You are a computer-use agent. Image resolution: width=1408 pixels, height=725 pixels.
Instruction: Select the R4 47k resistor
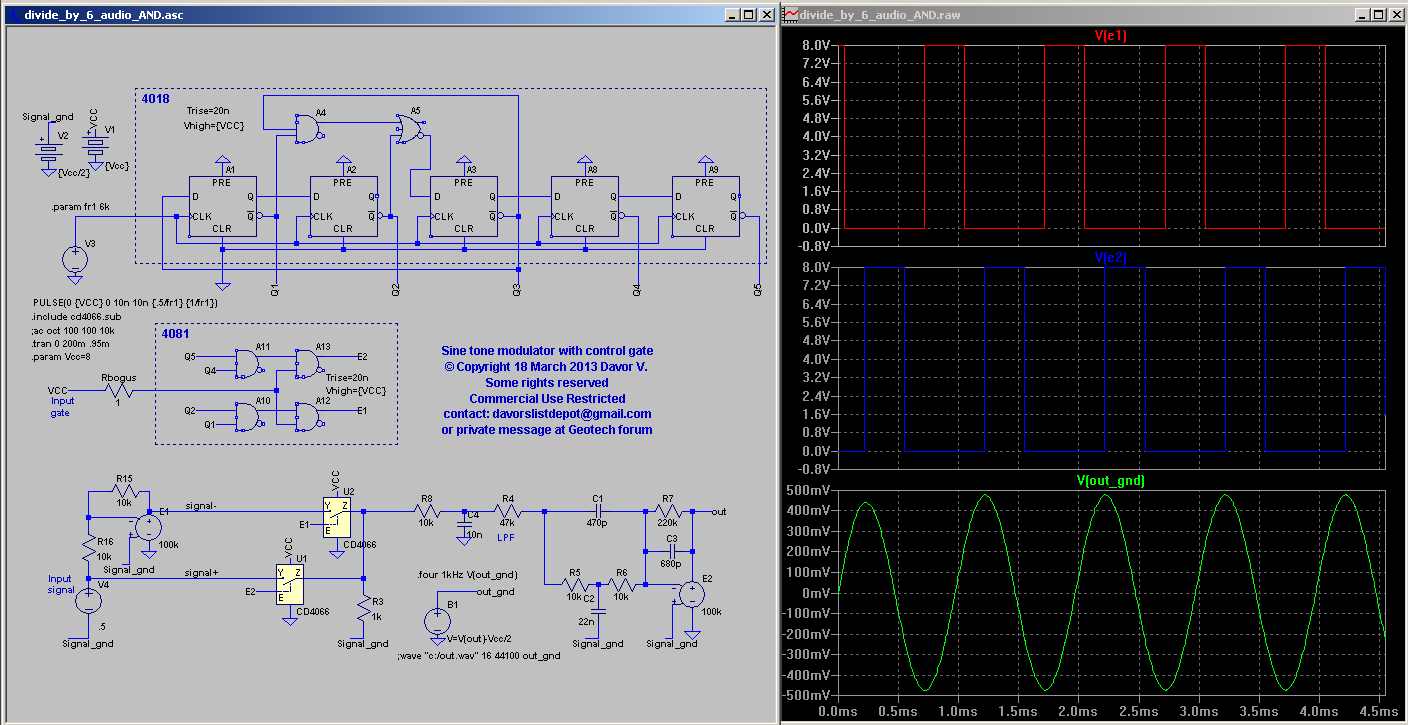click(508, 511)
